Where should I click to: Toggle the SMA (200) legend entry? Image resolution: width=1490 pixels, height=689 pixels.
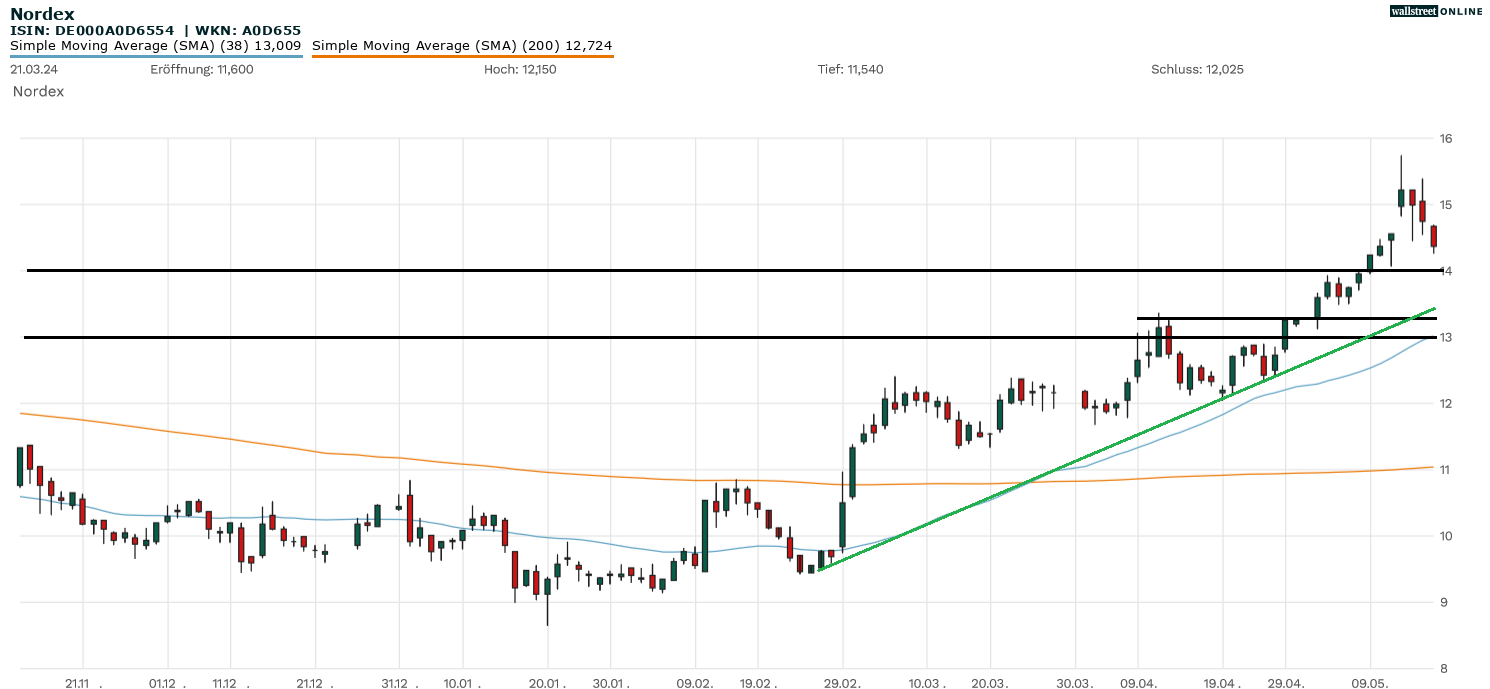click(x=462, y=45)
